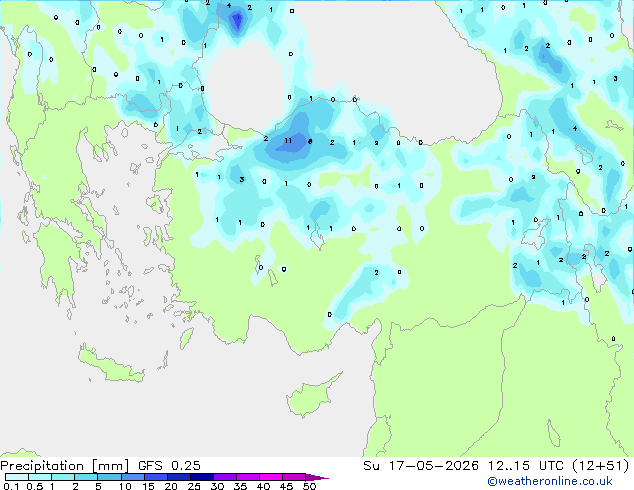Click the above-50 arrow tip of legend
This screenshot has width=634, height=490.
click(x=317, y=477)
